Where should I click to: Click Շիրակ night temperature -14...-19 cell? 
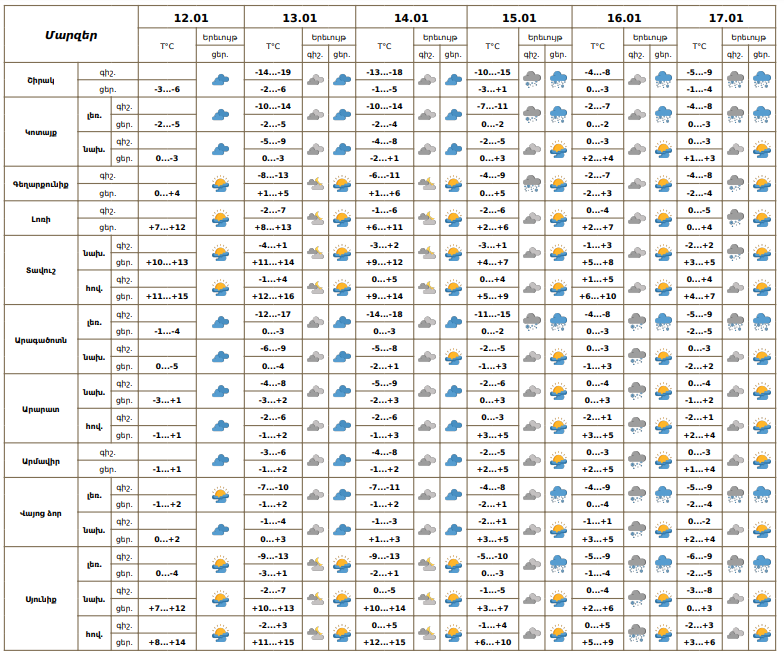pos(273,72)
